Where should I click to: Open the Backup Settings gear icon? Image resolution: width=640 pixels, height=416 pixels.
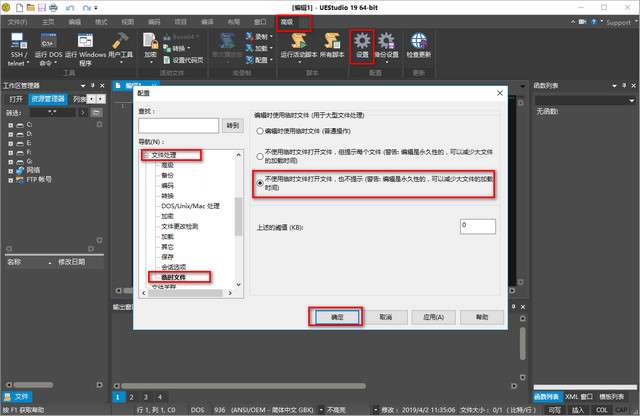(386, 41)
